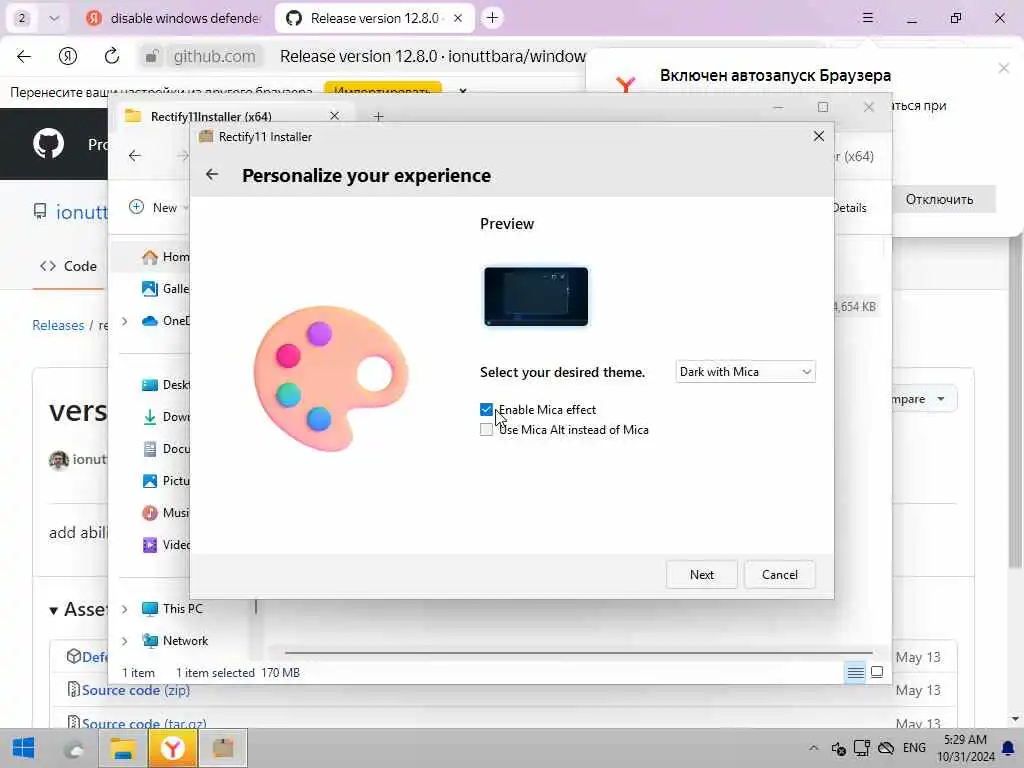
Task: Click the Explorer horizontal scrollbar
Action: pyautogui.click(x=578, y=652)
